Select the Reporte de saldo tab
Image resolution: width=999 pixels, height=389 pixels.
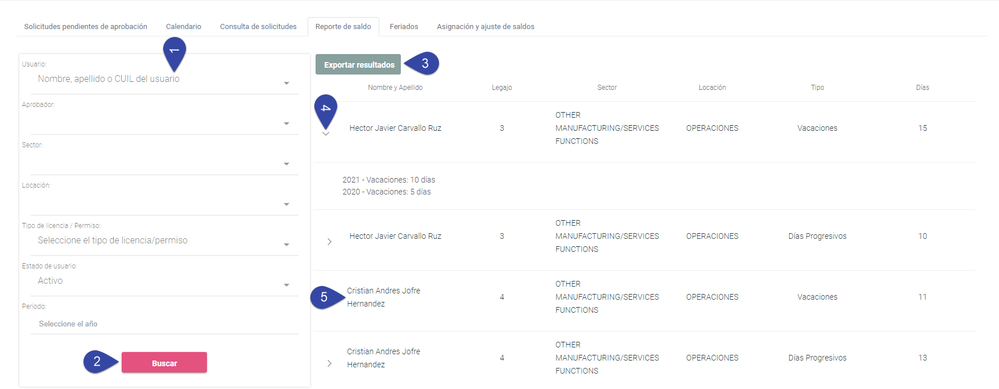click(343, 27)
